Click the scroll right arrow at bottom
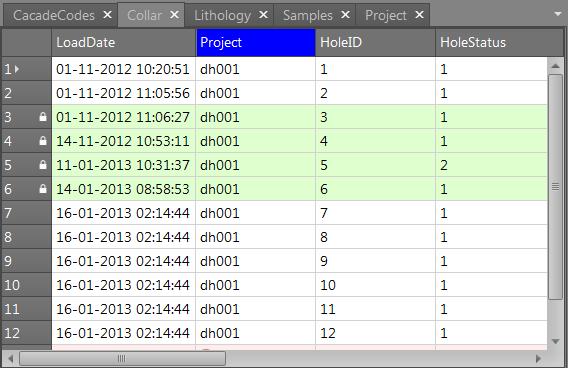The width and height of the screenshot is (568, 368). pyautogui.click(x=538, y=359)
